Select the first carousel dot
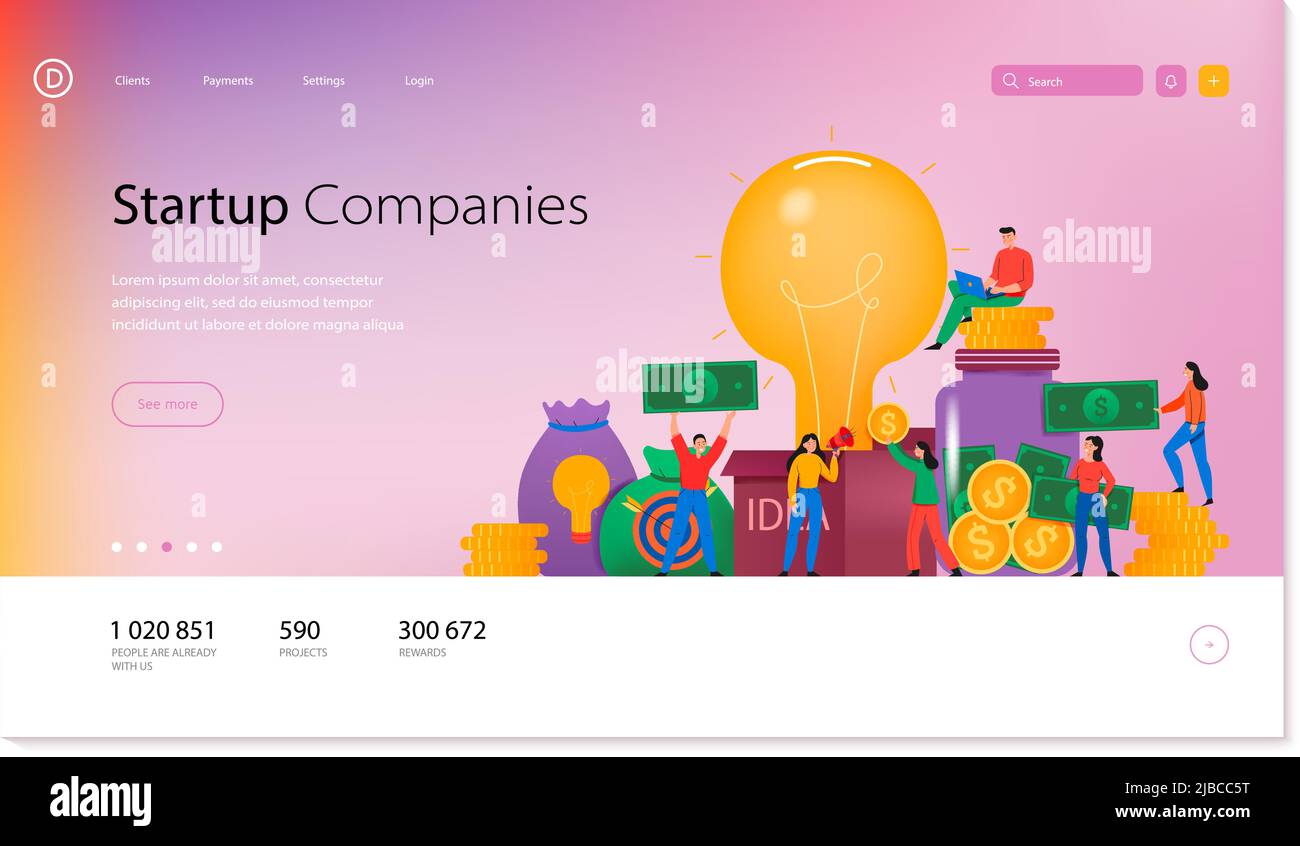Screen dimensions: 1300x846 (116, 547)
